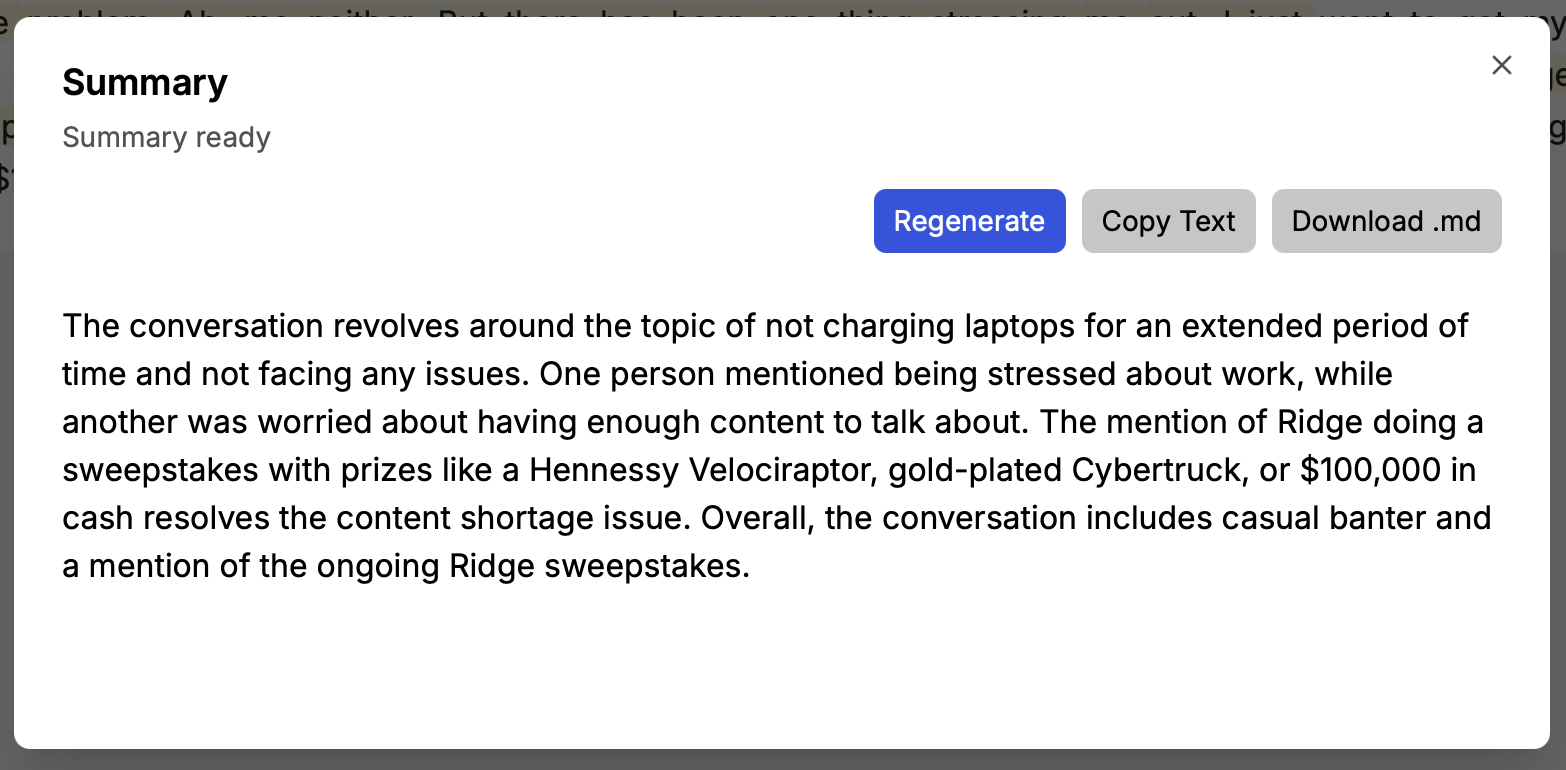Click the Regenerate button
1566x770 pixels.
(969, 221)
